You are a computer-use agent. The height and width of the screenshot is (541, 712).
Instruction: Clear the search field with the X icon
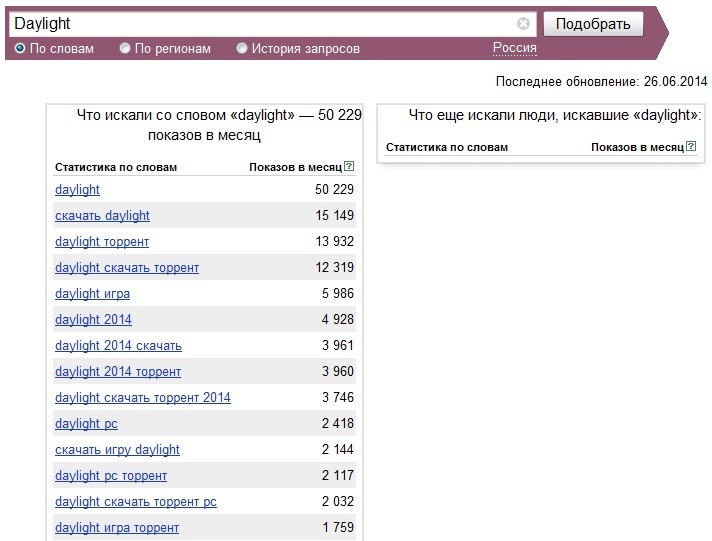click(x=523, y=24)
